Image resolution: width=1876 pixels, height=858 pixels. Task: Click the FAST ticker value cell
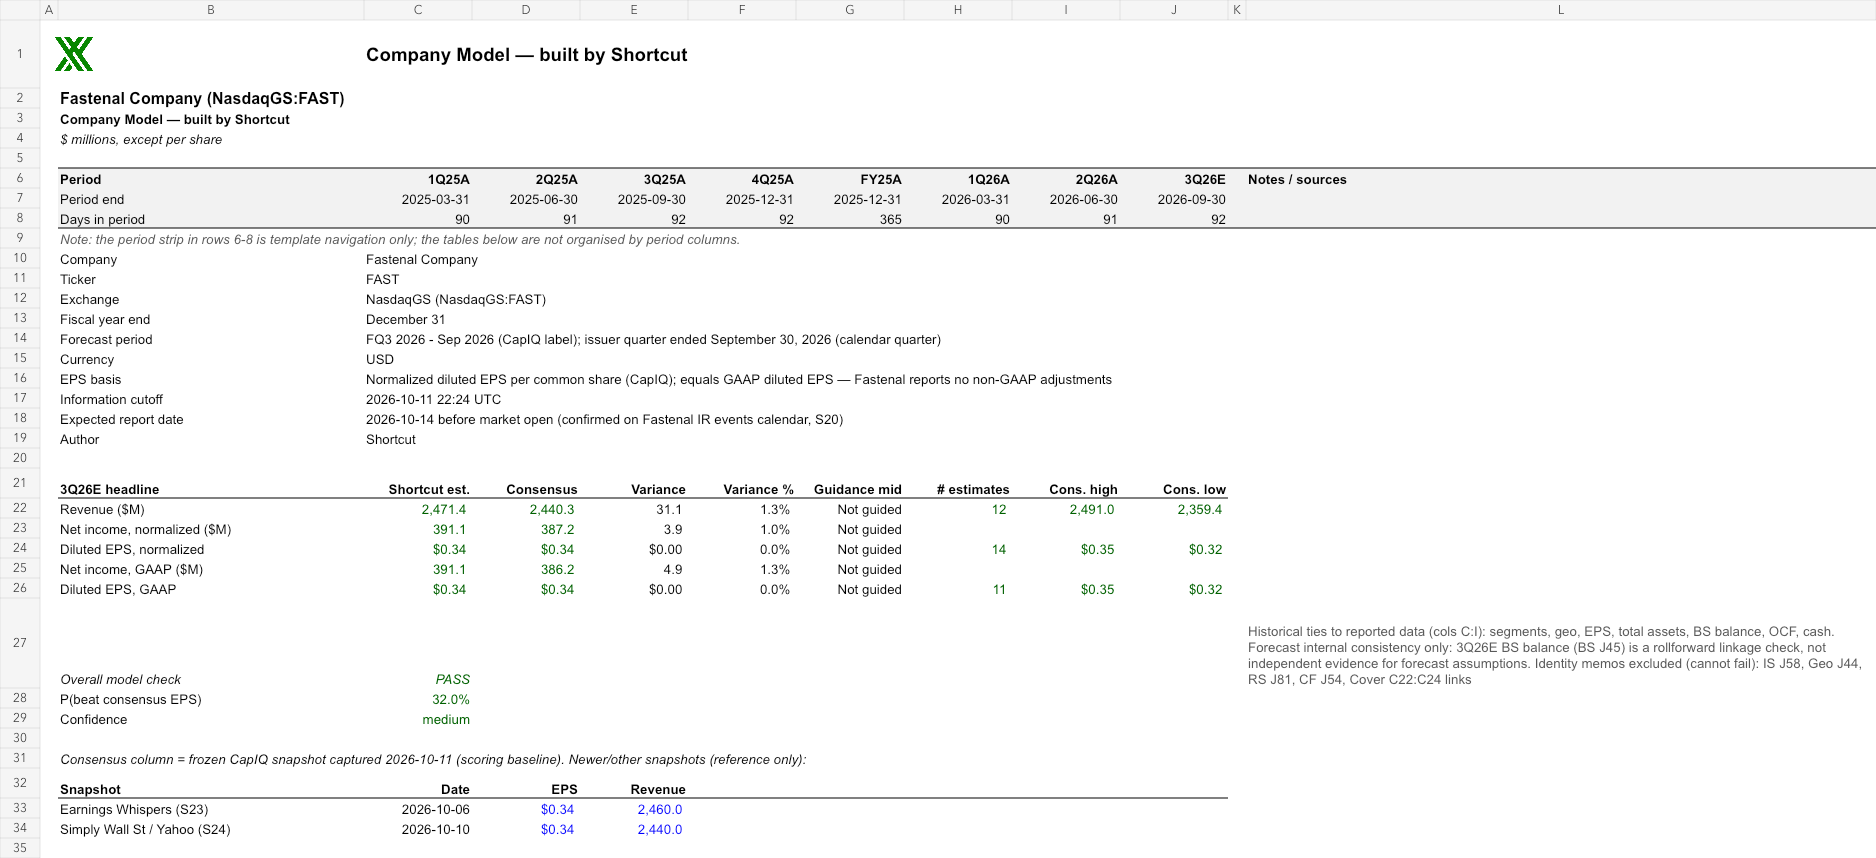[x=382, y=280]
